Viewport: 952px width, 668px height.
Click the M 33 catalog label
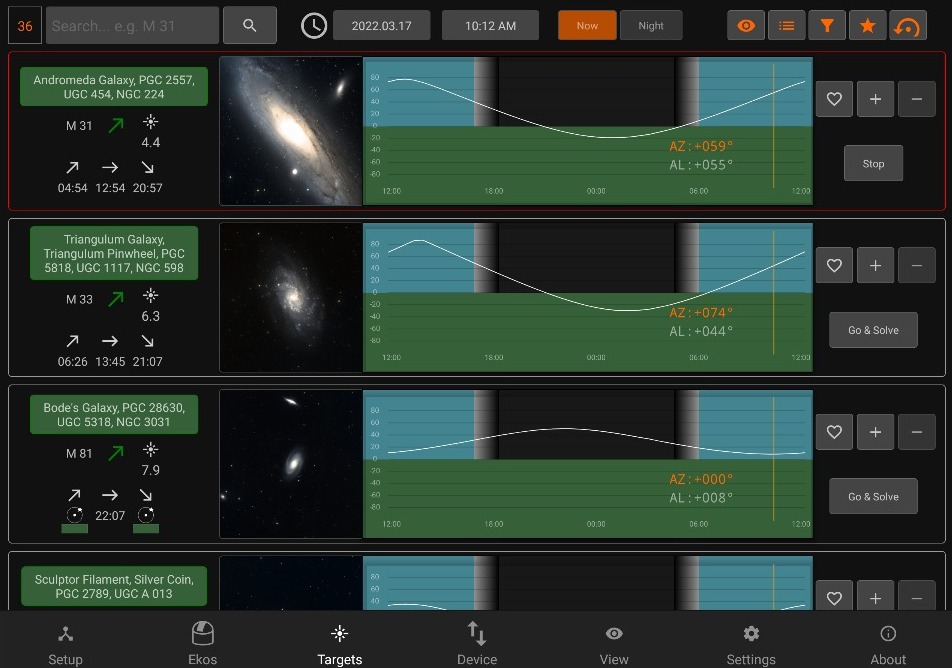point(79,299)
